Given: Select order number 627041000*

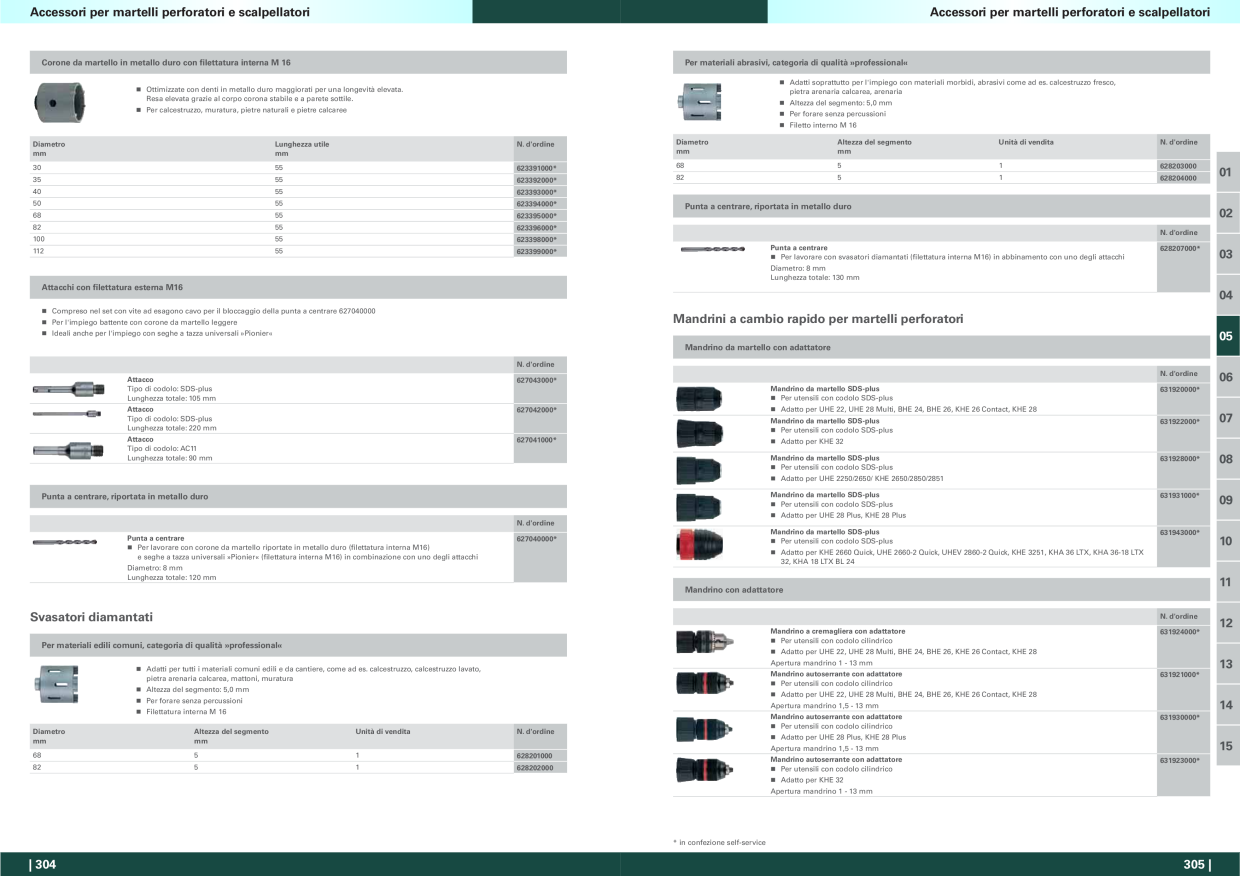Looking at the screenshot, I should pos(536,439).
